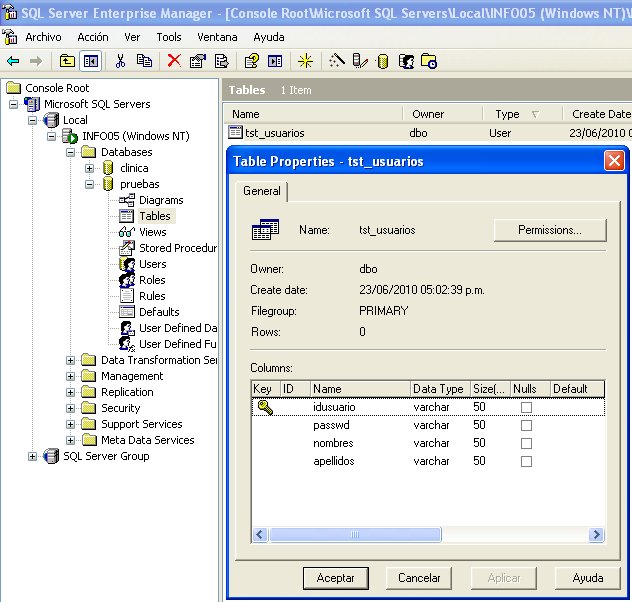Click the Register server icon
This screenshot has height=602, width=632.
click(360, 61)
